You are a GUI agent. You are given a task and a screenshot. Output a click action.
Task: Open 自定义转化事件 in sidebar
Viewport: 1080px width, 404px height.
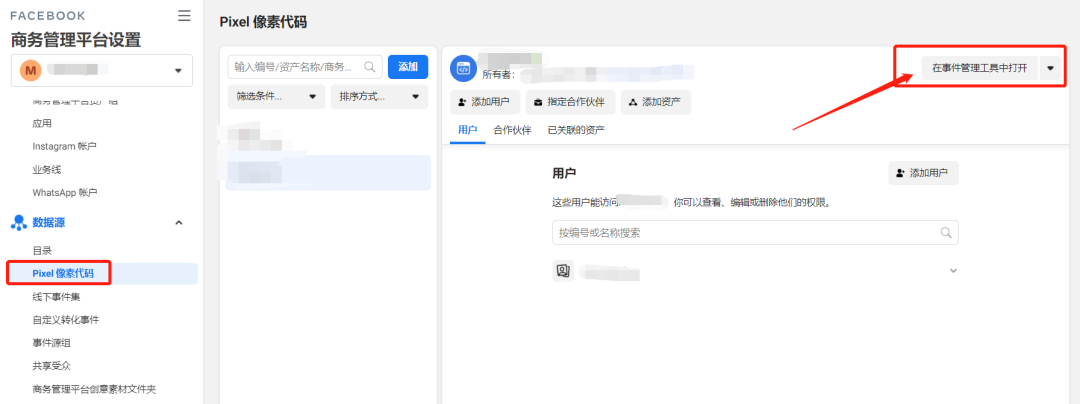point(65,319)
